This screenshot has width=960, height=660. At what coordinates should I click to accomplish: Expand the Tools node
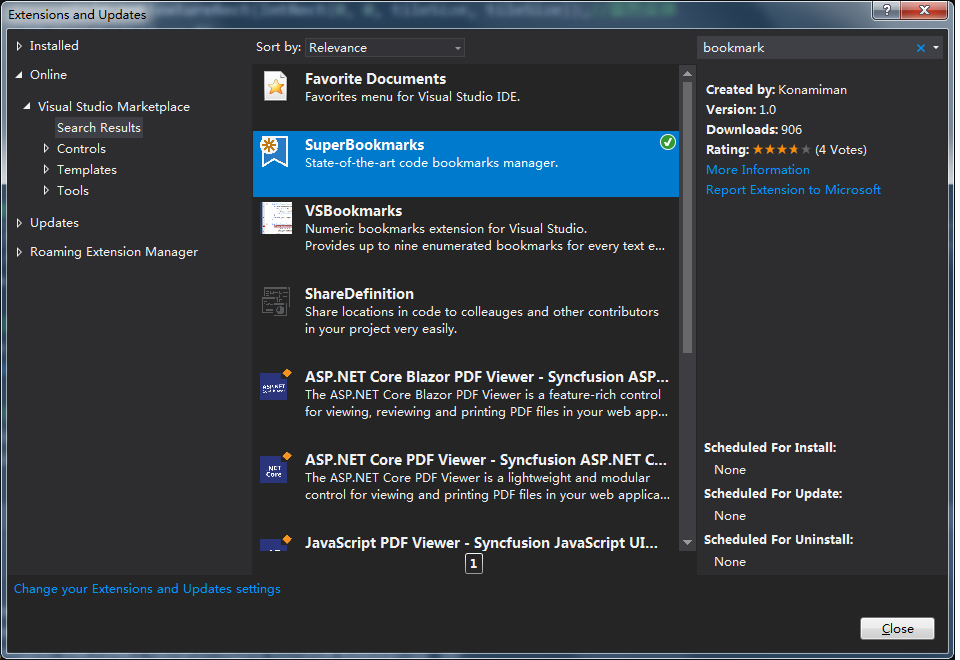46,190
